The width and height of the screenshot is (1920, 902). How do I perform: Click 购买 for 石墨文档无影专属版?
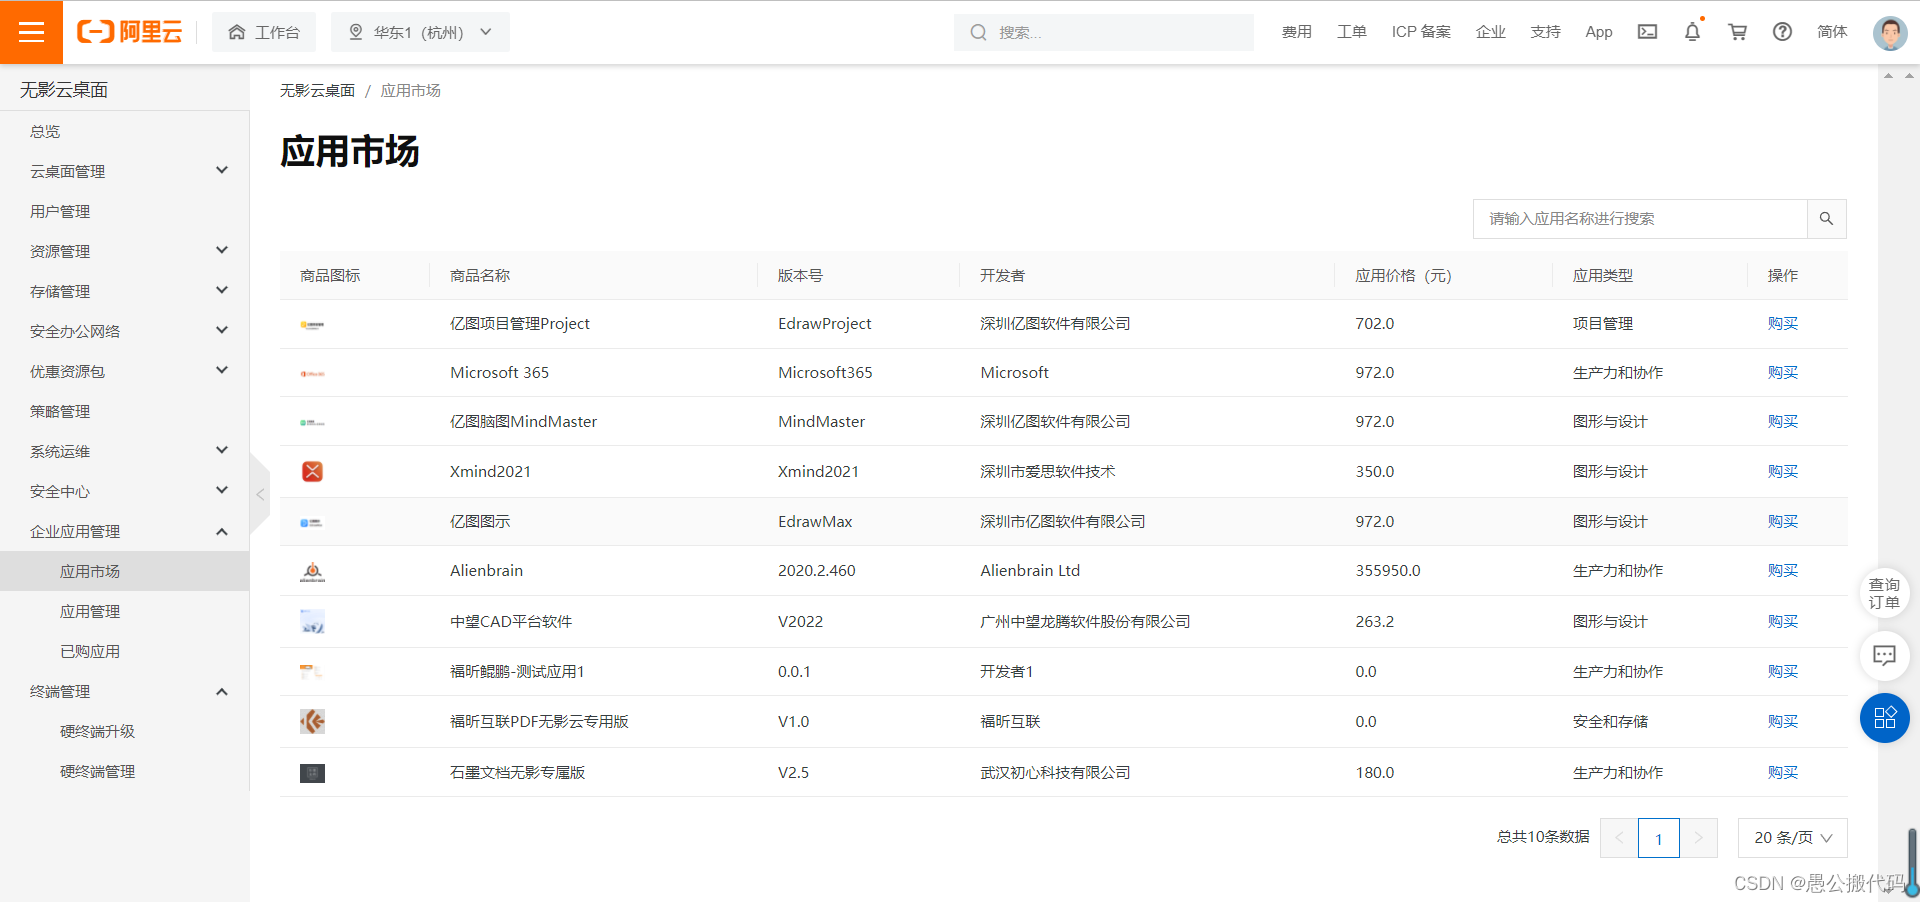pyautogui.click(x=1782, y=773)
